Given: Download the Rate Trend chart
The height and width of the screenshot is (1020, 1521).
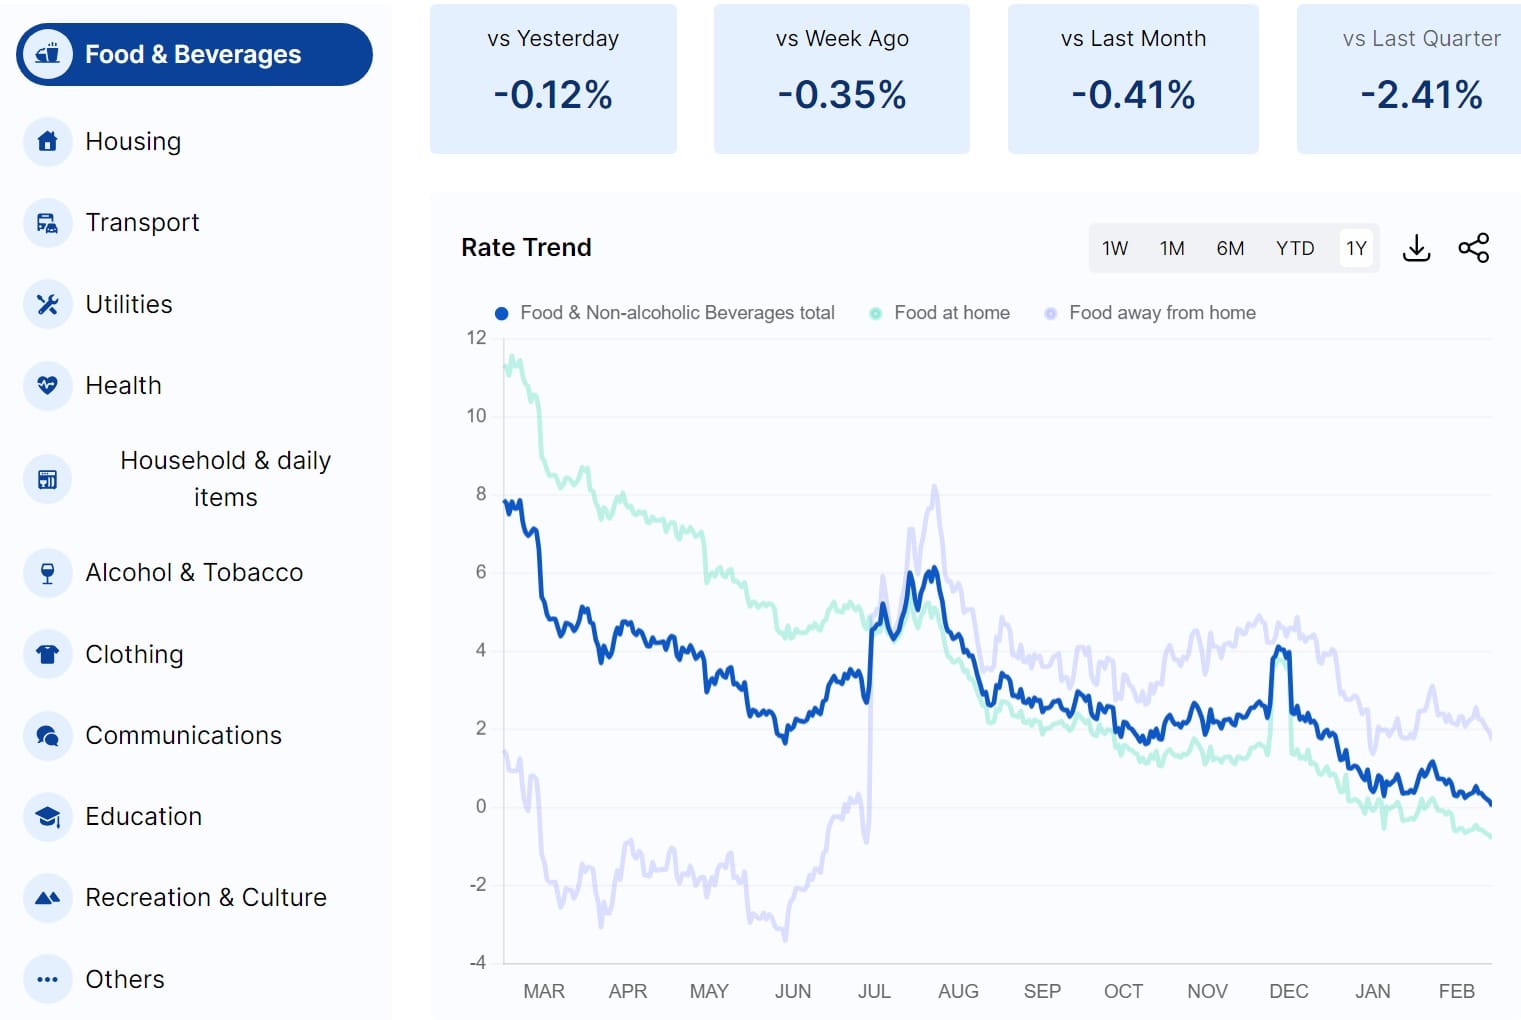Looking at the screenshot, I should click(1416, 248).
